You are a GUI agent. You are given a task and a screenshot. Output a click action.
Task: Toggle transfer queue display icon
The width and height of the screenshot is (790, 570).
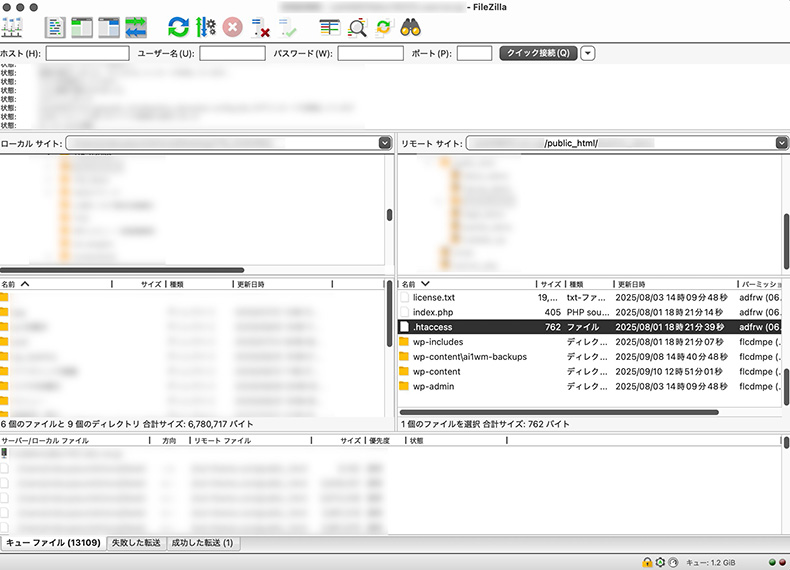tap(136, 27)
